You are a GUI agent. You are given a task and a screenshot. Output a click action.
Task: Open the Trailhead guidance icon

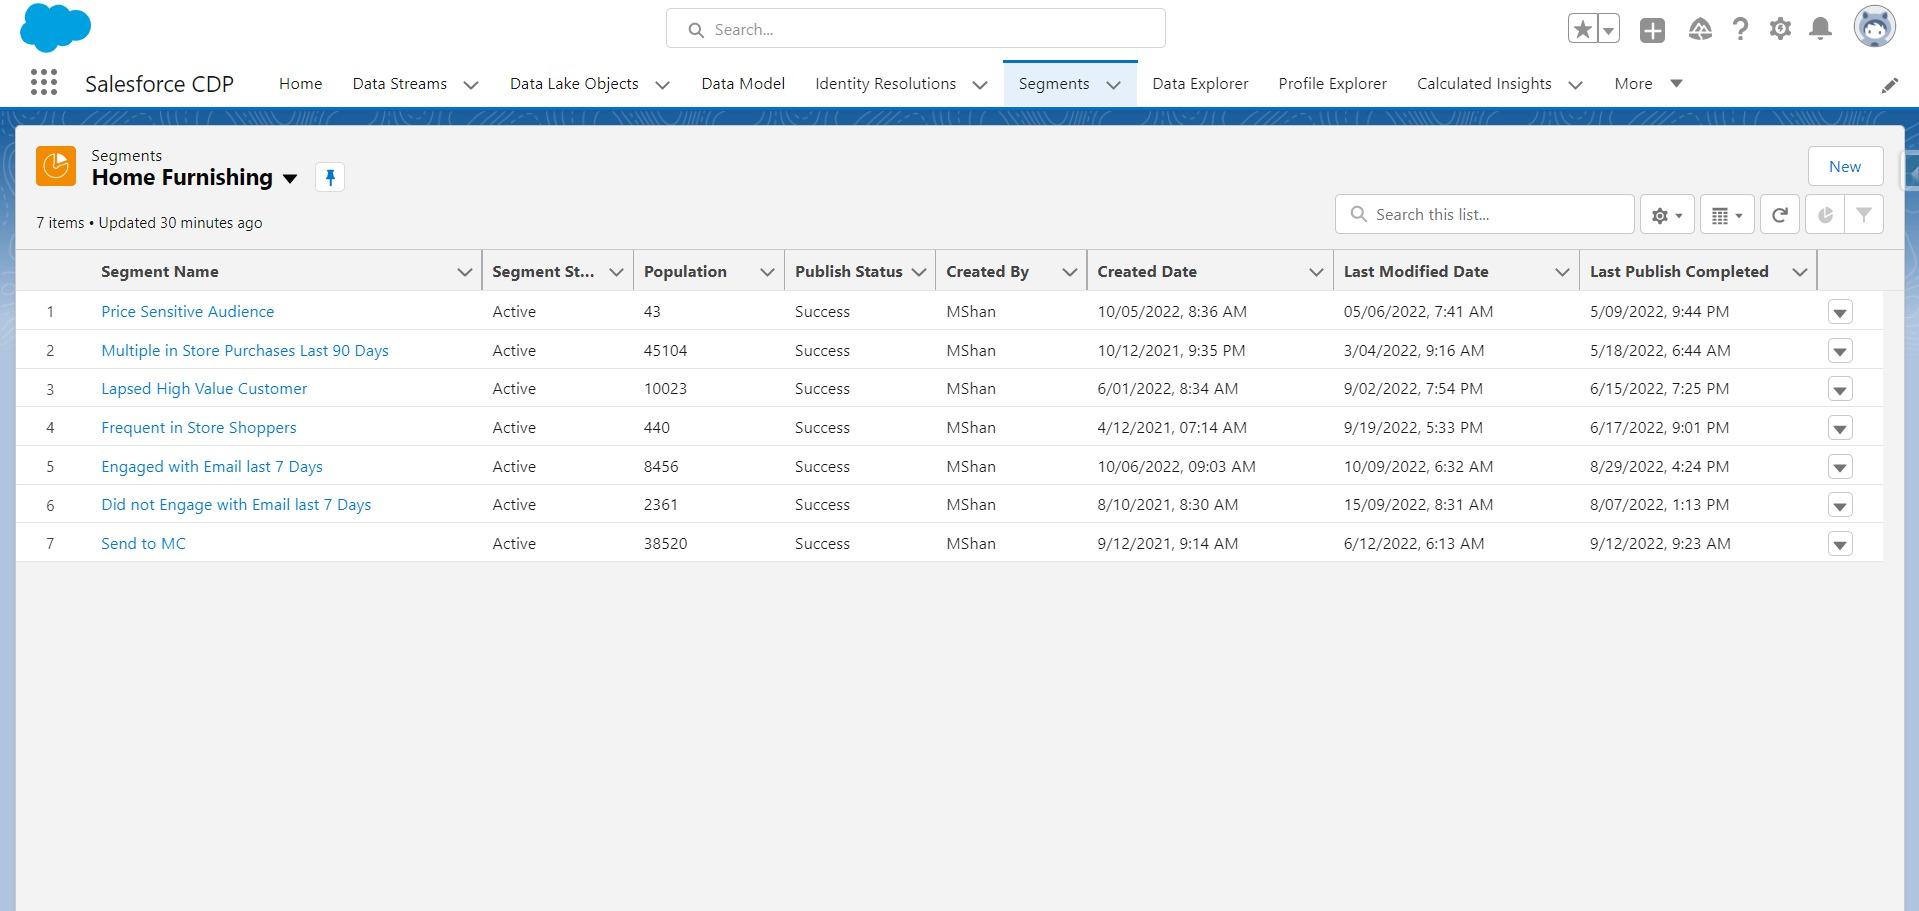click(1700, 30)
